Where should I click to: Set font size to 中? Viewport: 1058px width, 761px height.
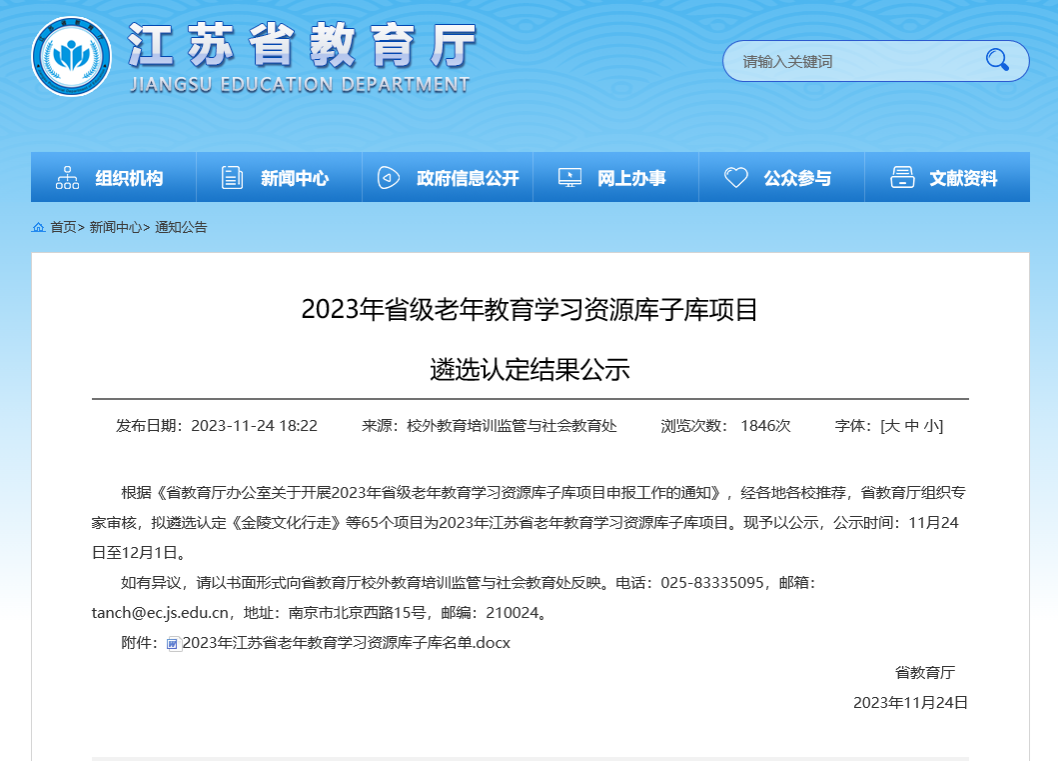coord(912,426)
